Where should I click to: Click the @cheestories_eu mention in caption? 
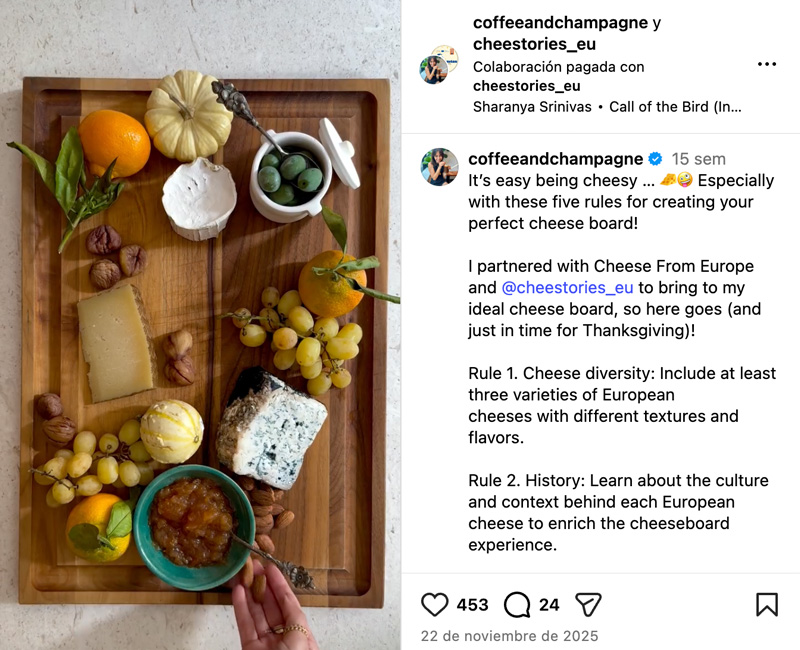(567, 288)
